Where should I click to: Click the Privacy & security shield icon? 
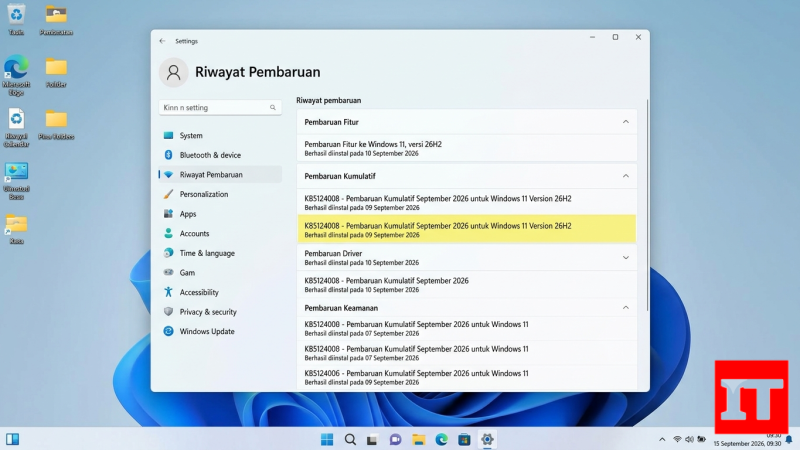point(168,311)
